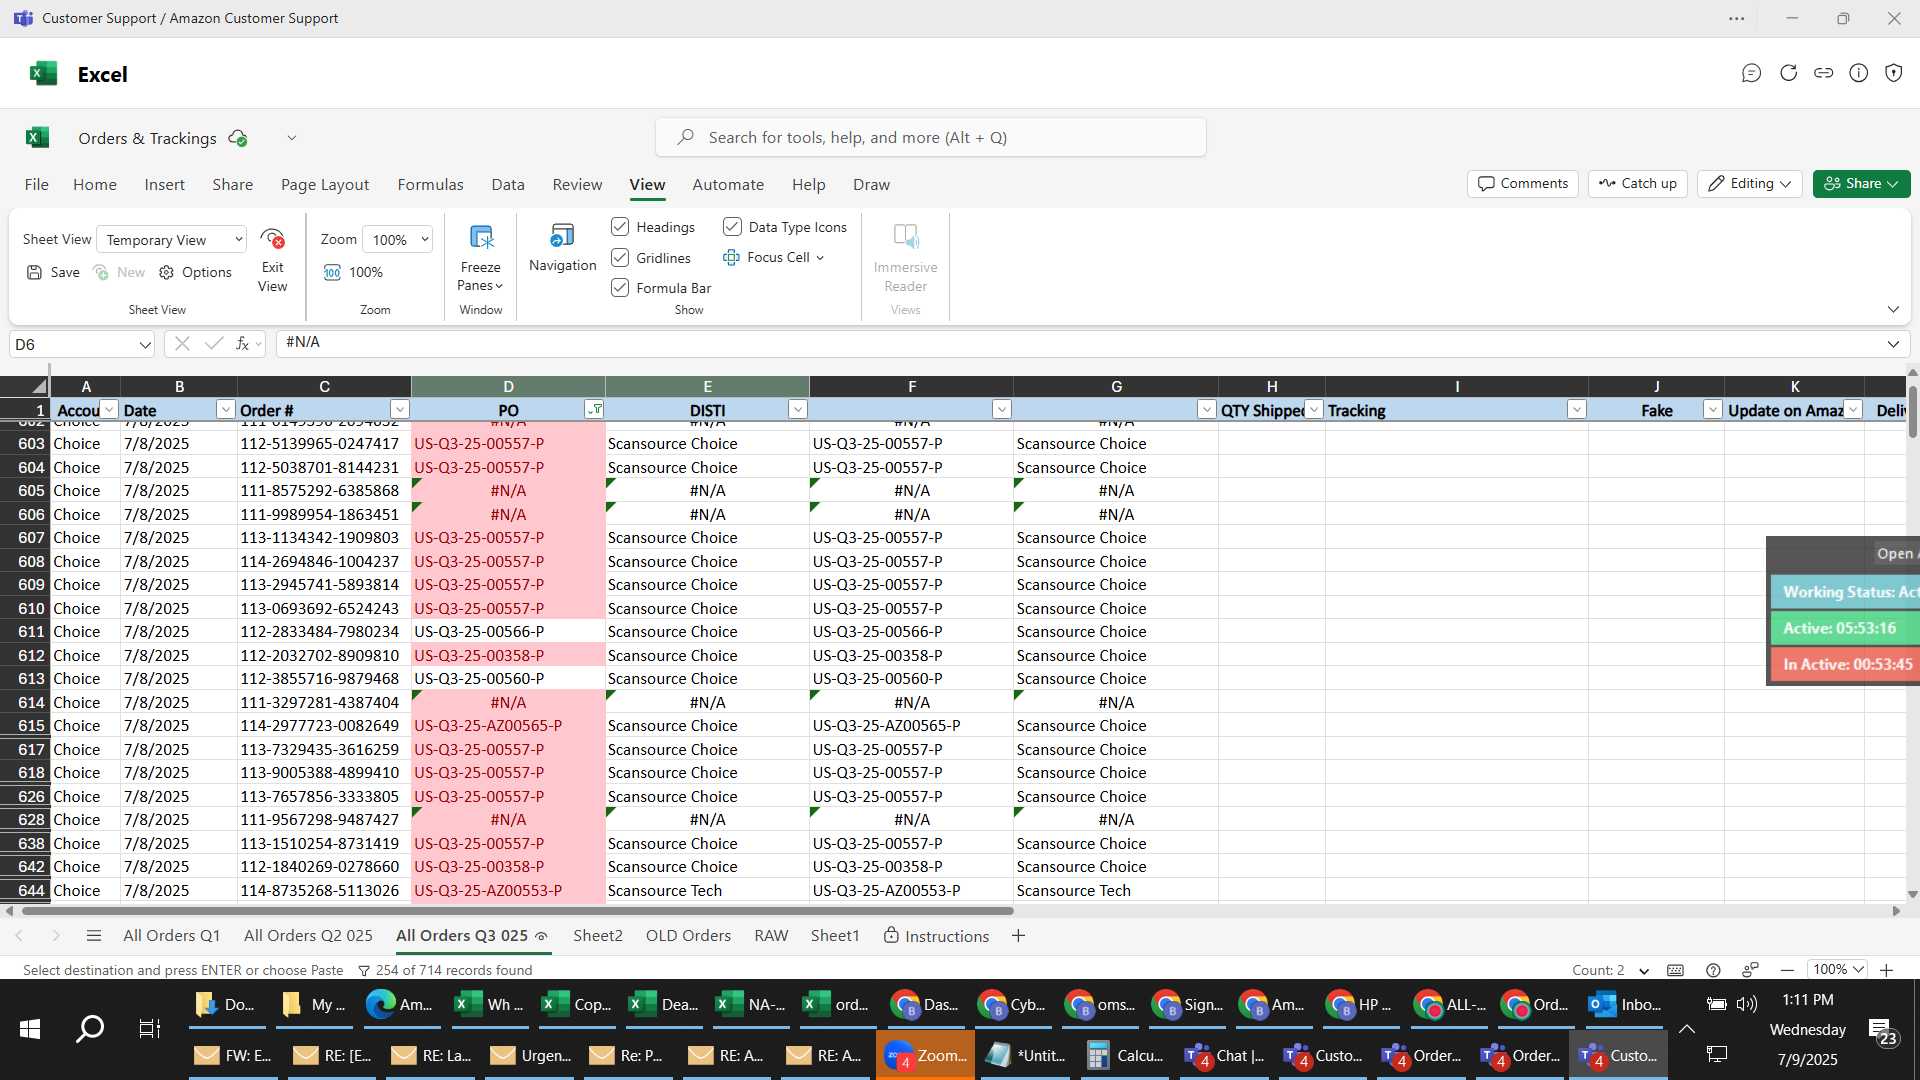The height and width of the screenshot is (1080, 1920).
Task: Click the confirm entry checkmark in formula bar
Action: point(213,344)
